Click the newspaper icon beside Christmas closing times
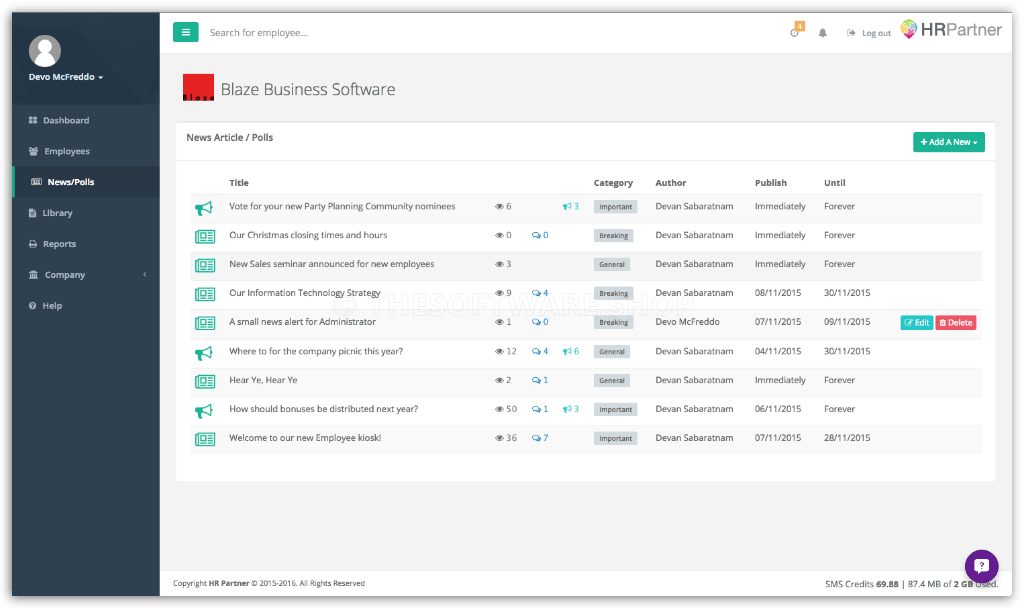 pos(204,236)
